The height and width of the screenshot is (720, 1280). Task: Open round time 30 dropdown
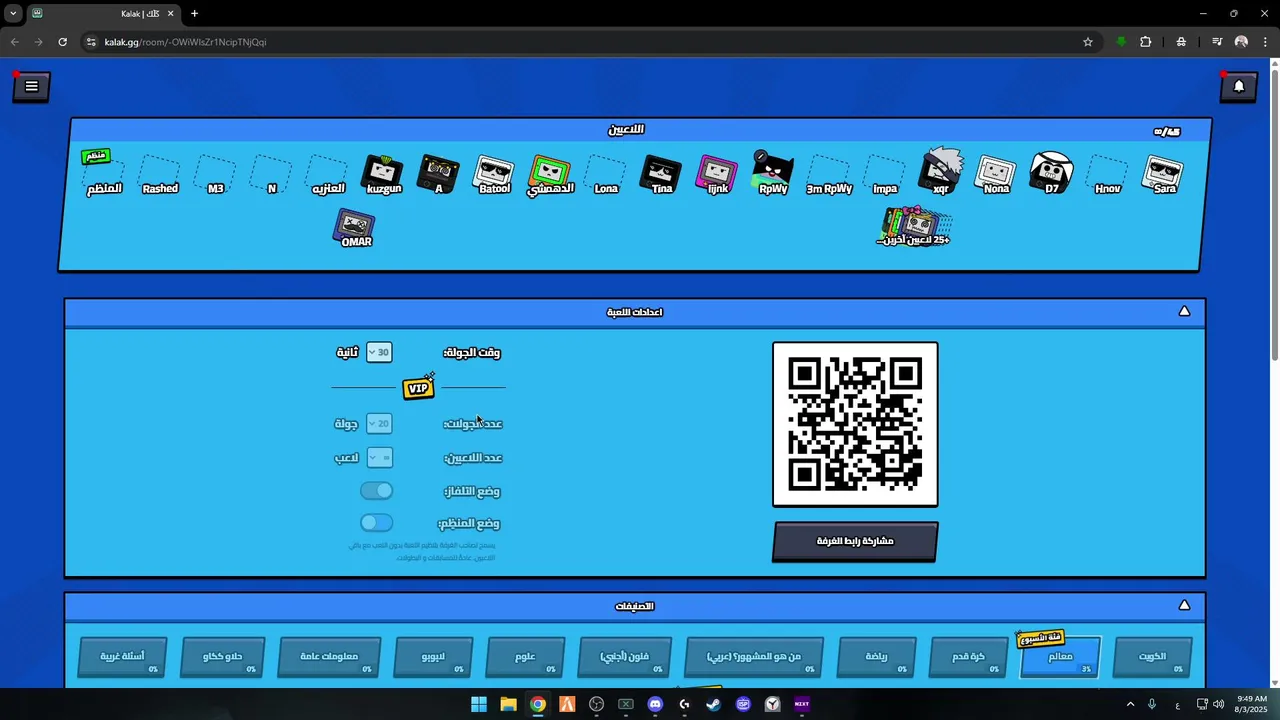click(379, 352)
